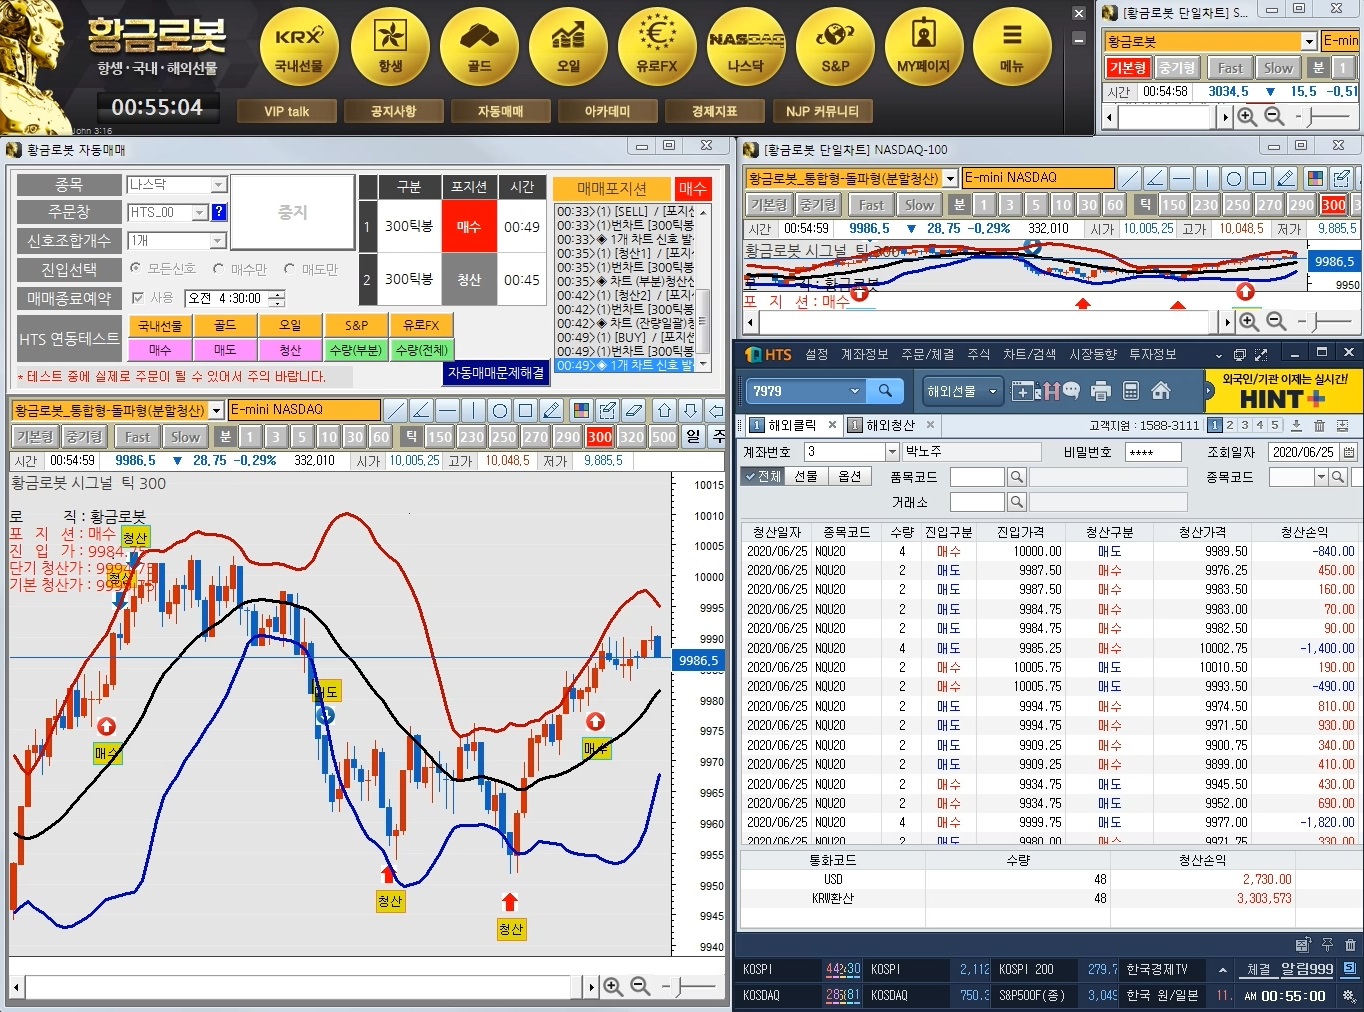1364x1012 pixels.
Task: Select the 매도만 radio option
Action: coord(289,268)
